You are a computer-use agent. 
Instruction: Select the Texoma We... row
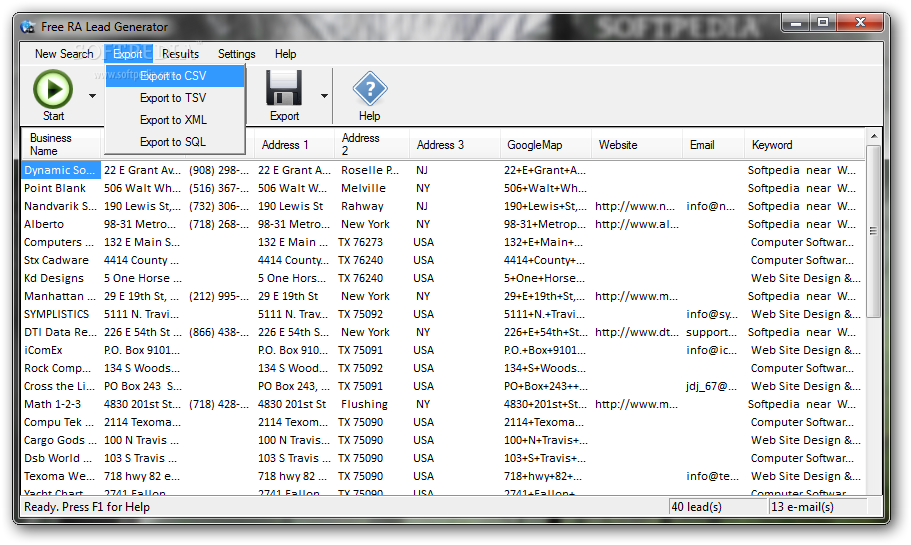pos(443,476)
